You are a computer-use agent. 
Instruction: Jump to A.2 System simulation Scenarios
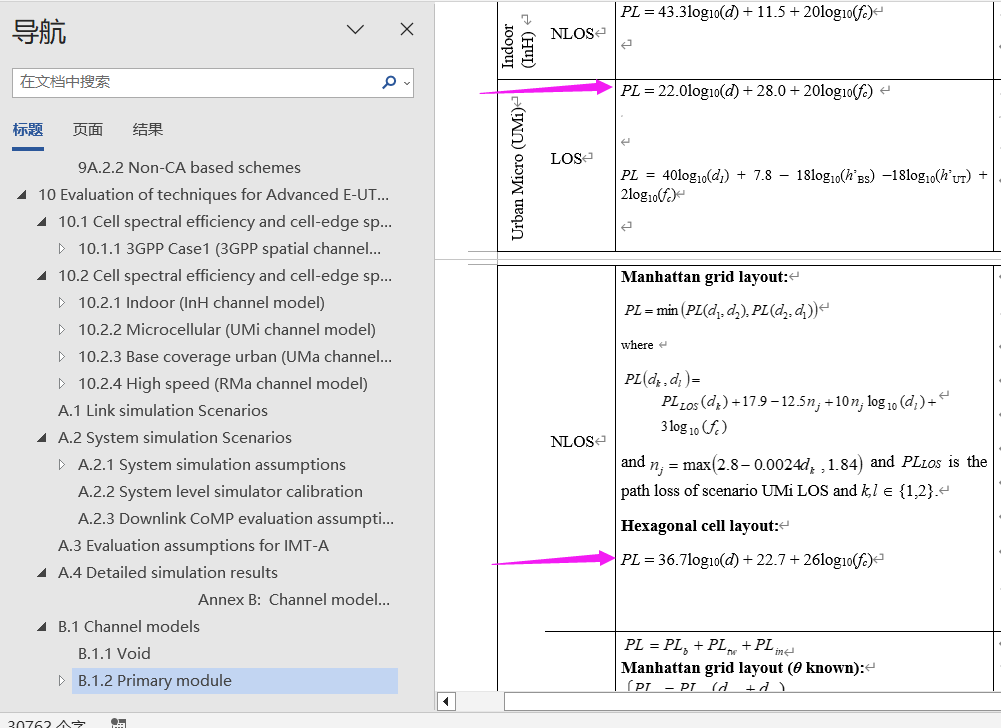pyautogui.click(x=174, y=438)
